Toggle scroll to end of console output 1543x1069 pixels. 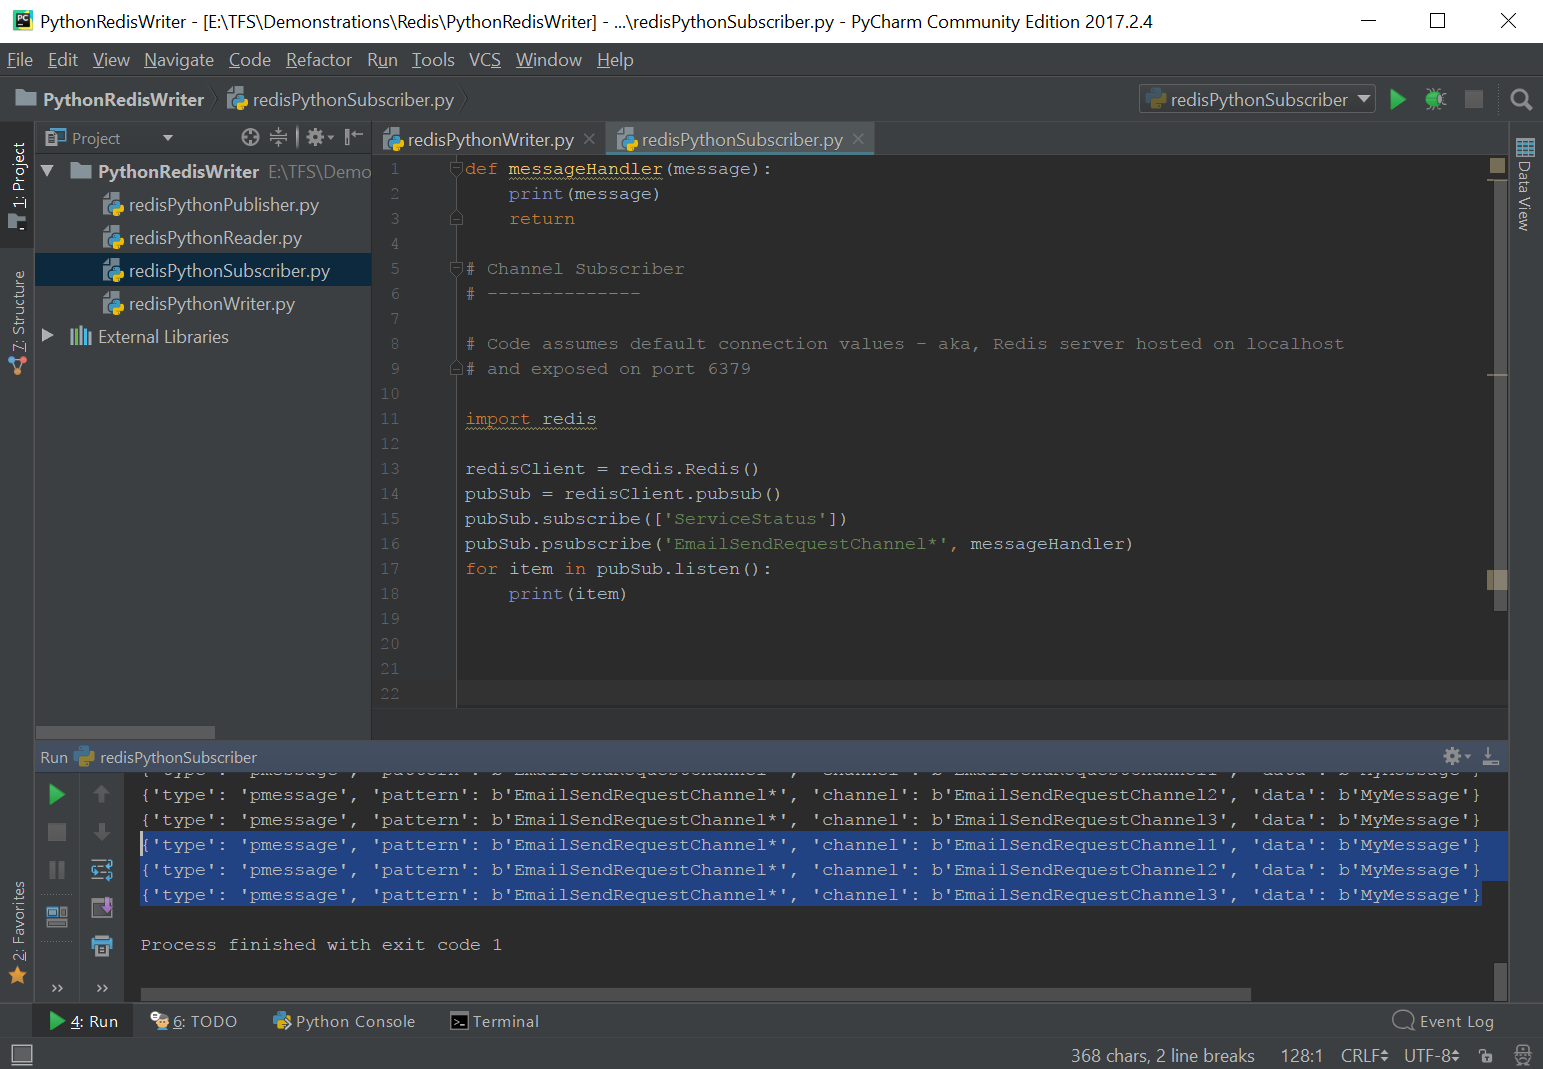click(101, 908)
